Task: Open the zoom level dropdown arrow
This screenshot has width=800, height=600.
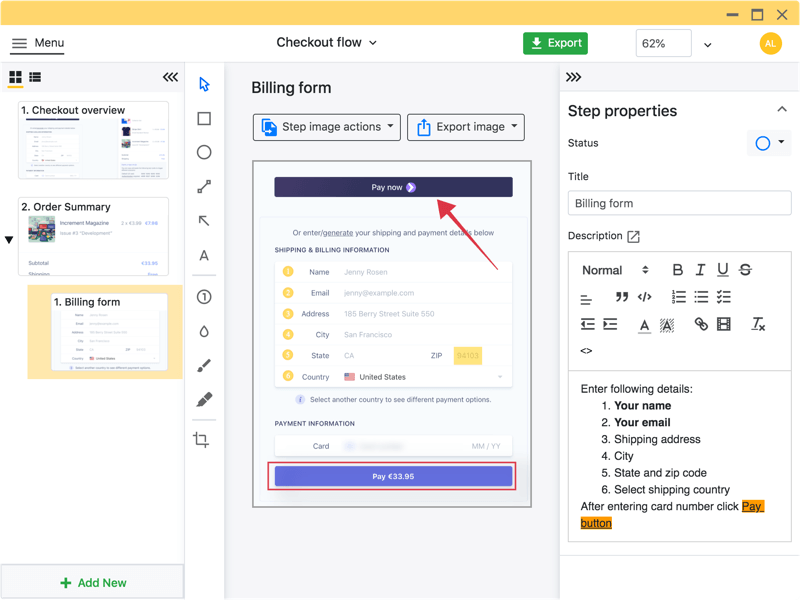Action: pos(708,45)
